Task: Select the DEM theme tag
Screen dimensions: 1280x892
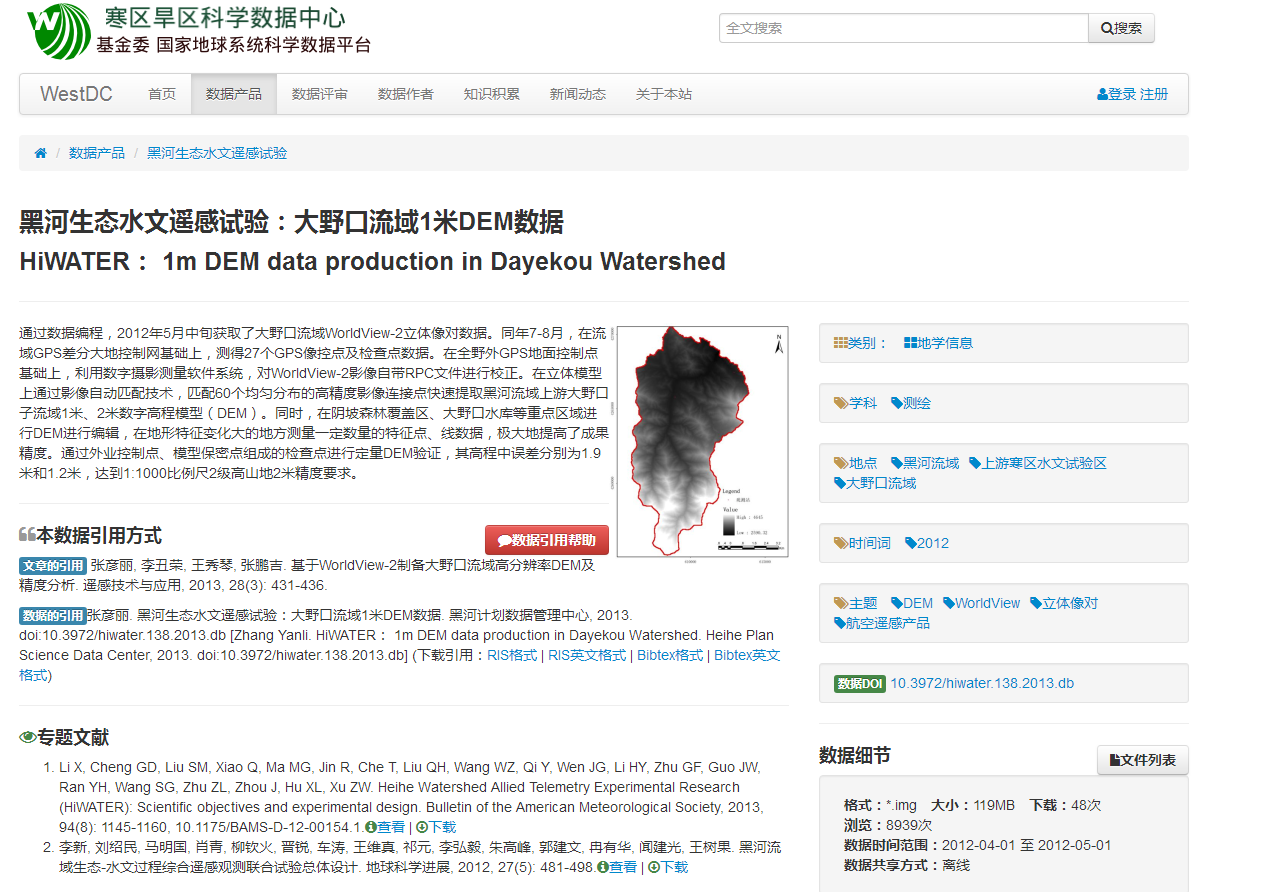Action: tap(911, 603)
